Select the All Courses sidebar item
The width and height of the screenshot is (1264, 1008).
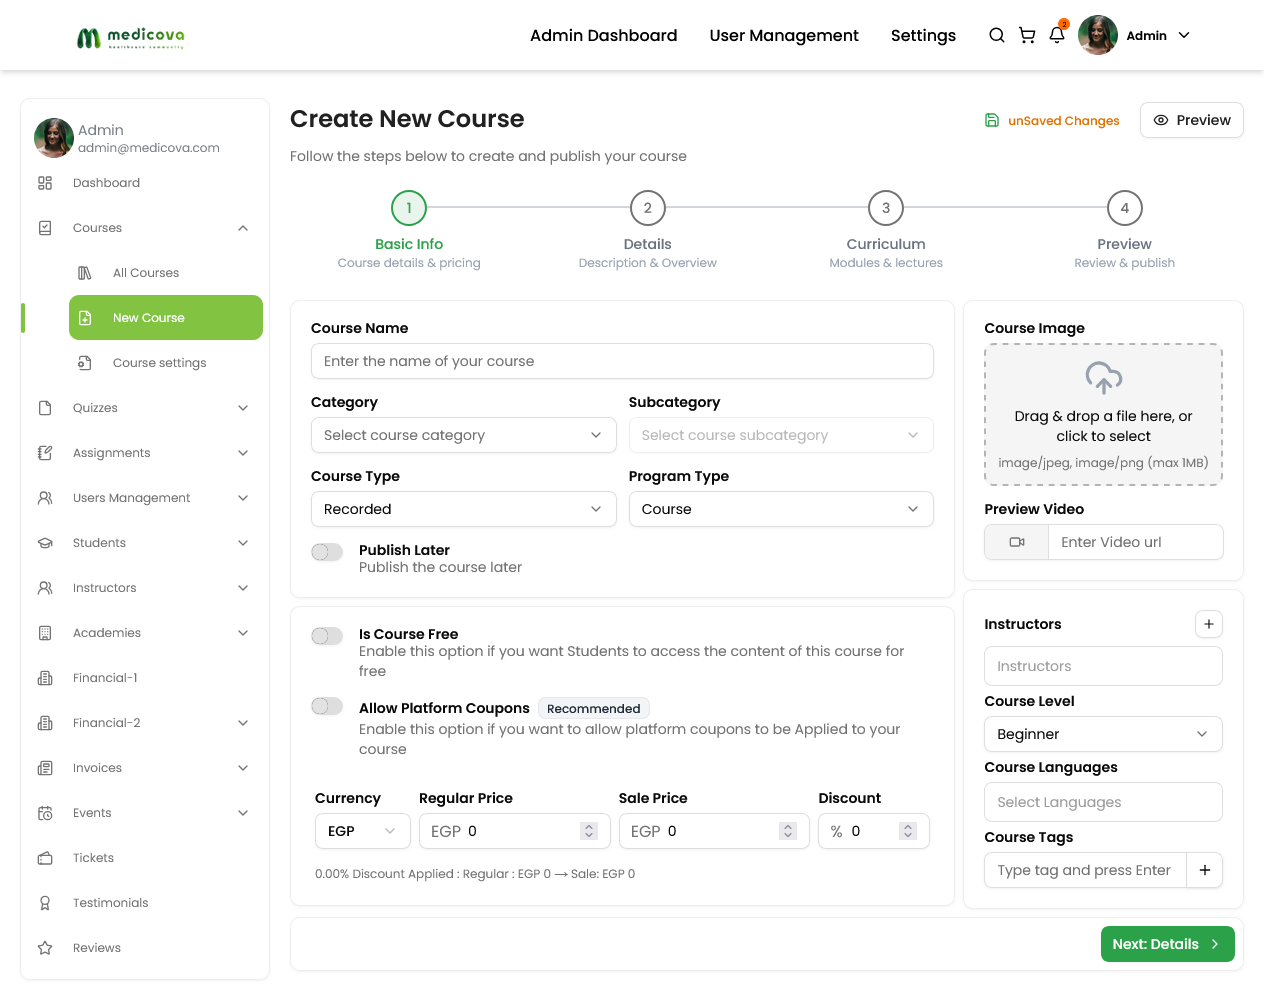[x=146, y=272]
